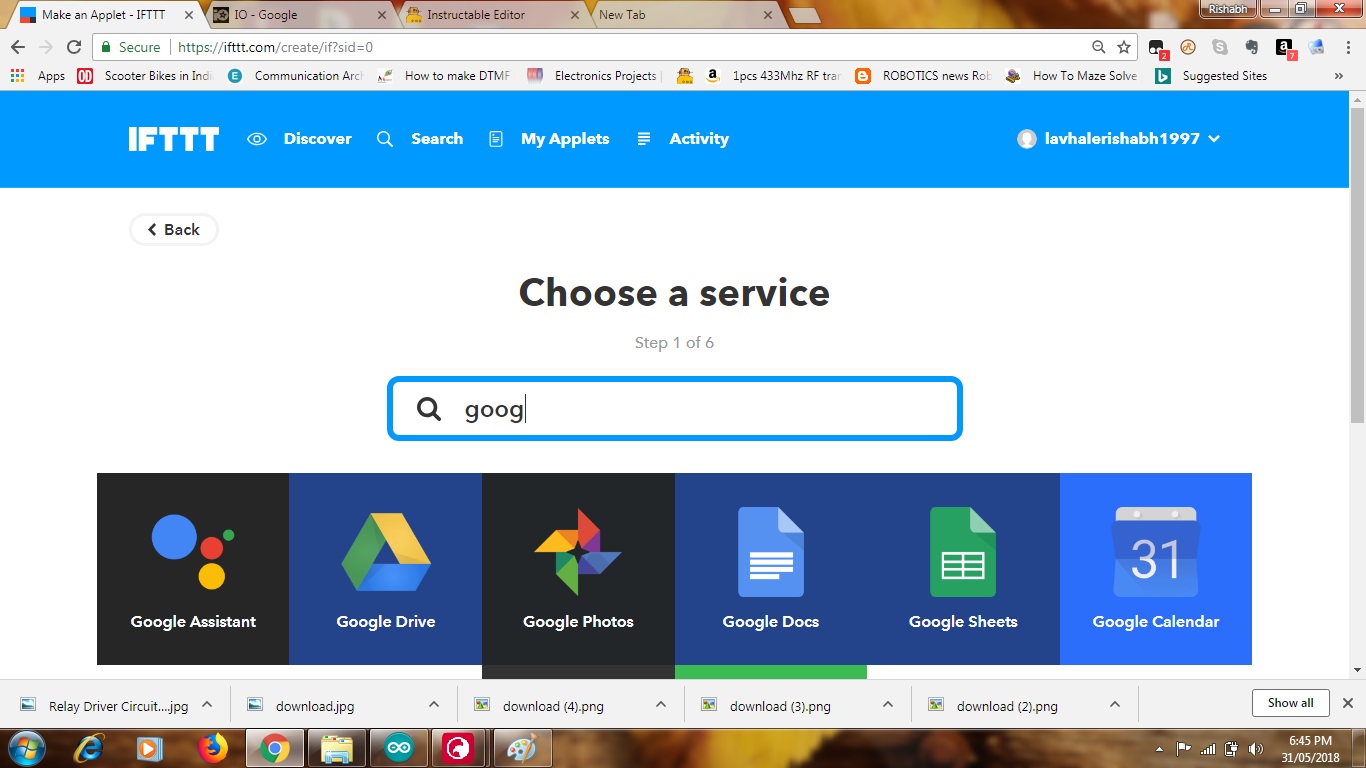Open the network signal tray icon
This screenshot has height=768, width=1366.
[x=1208, y=748]
